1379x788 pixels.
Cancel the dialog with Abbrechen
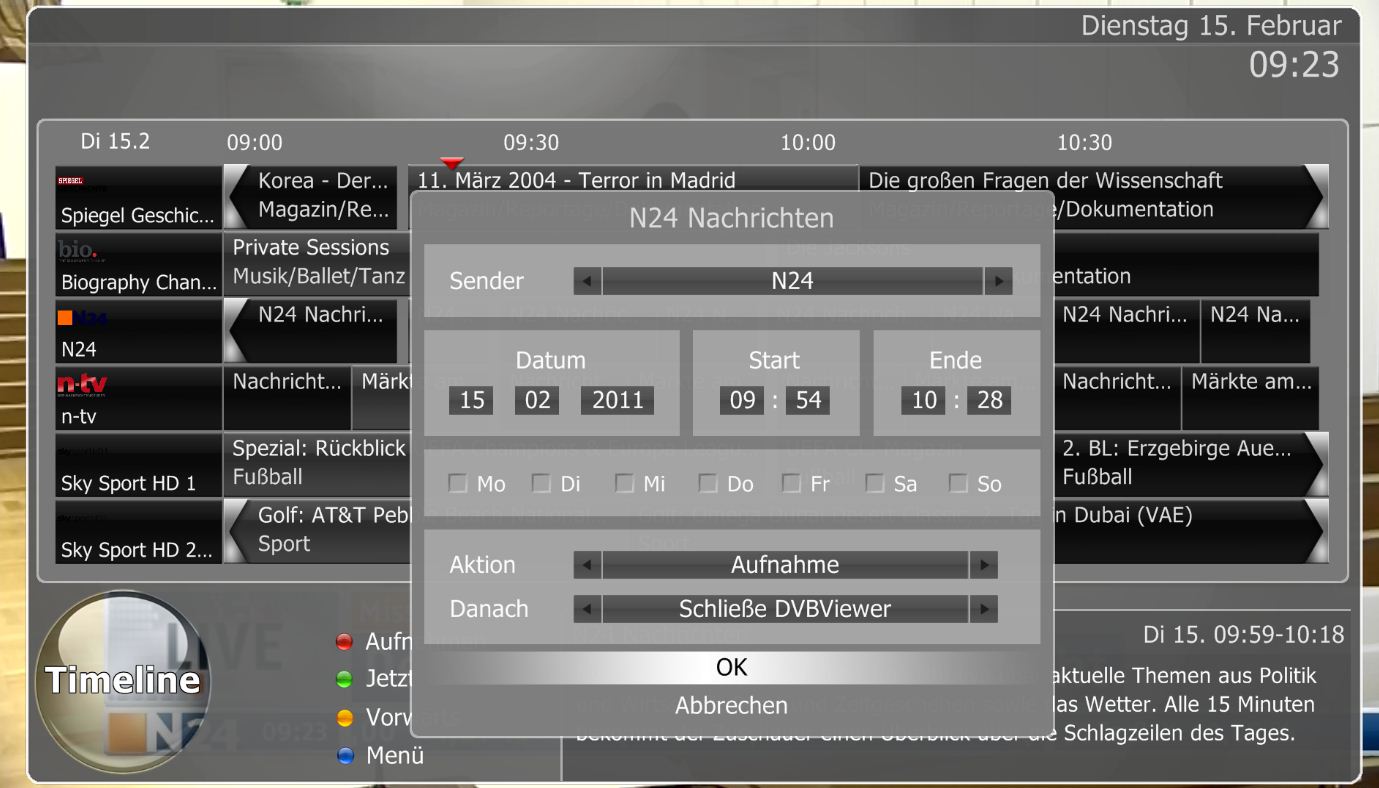732,705
